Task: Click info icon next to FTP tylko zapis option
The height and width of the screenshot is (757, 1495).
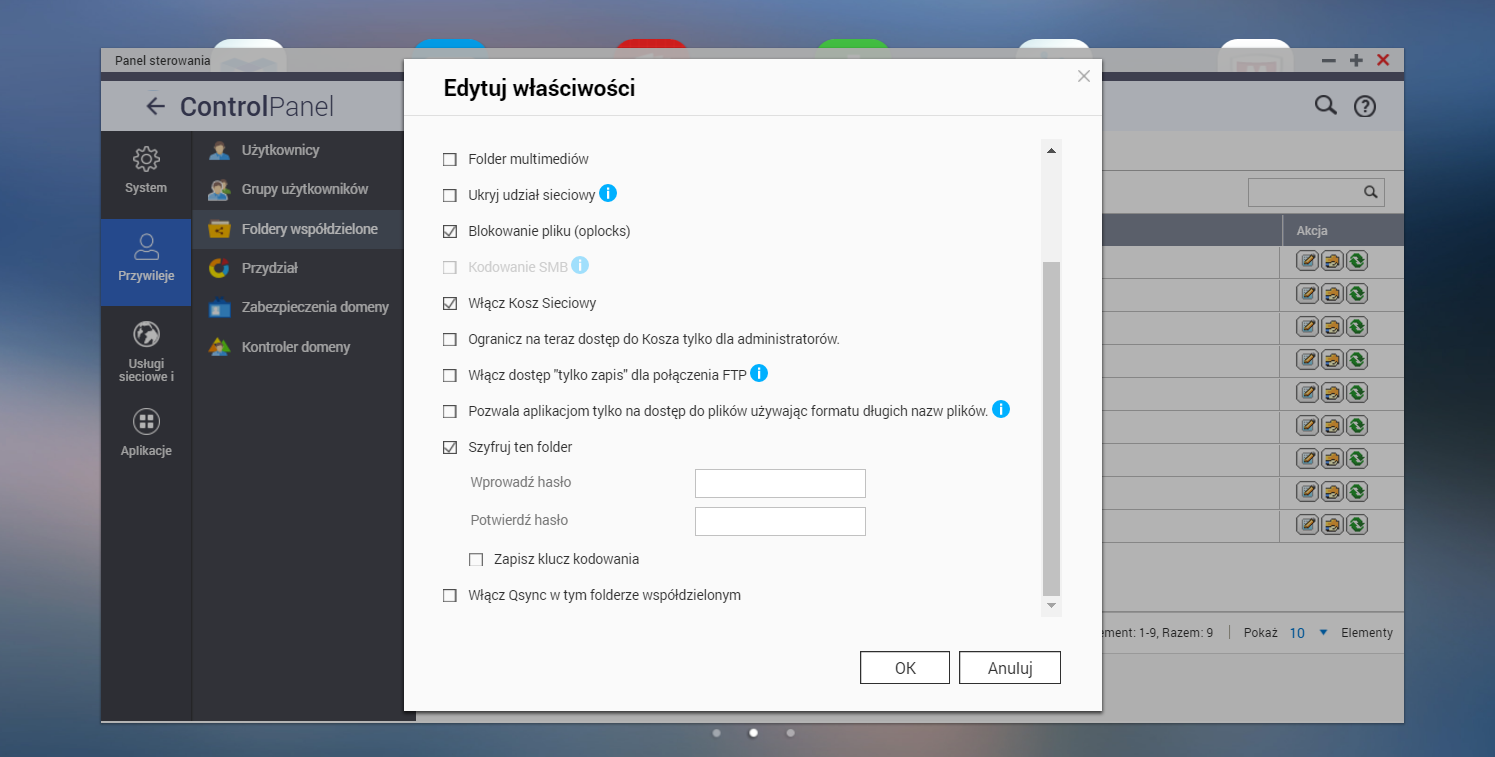Action: point(758,374)
